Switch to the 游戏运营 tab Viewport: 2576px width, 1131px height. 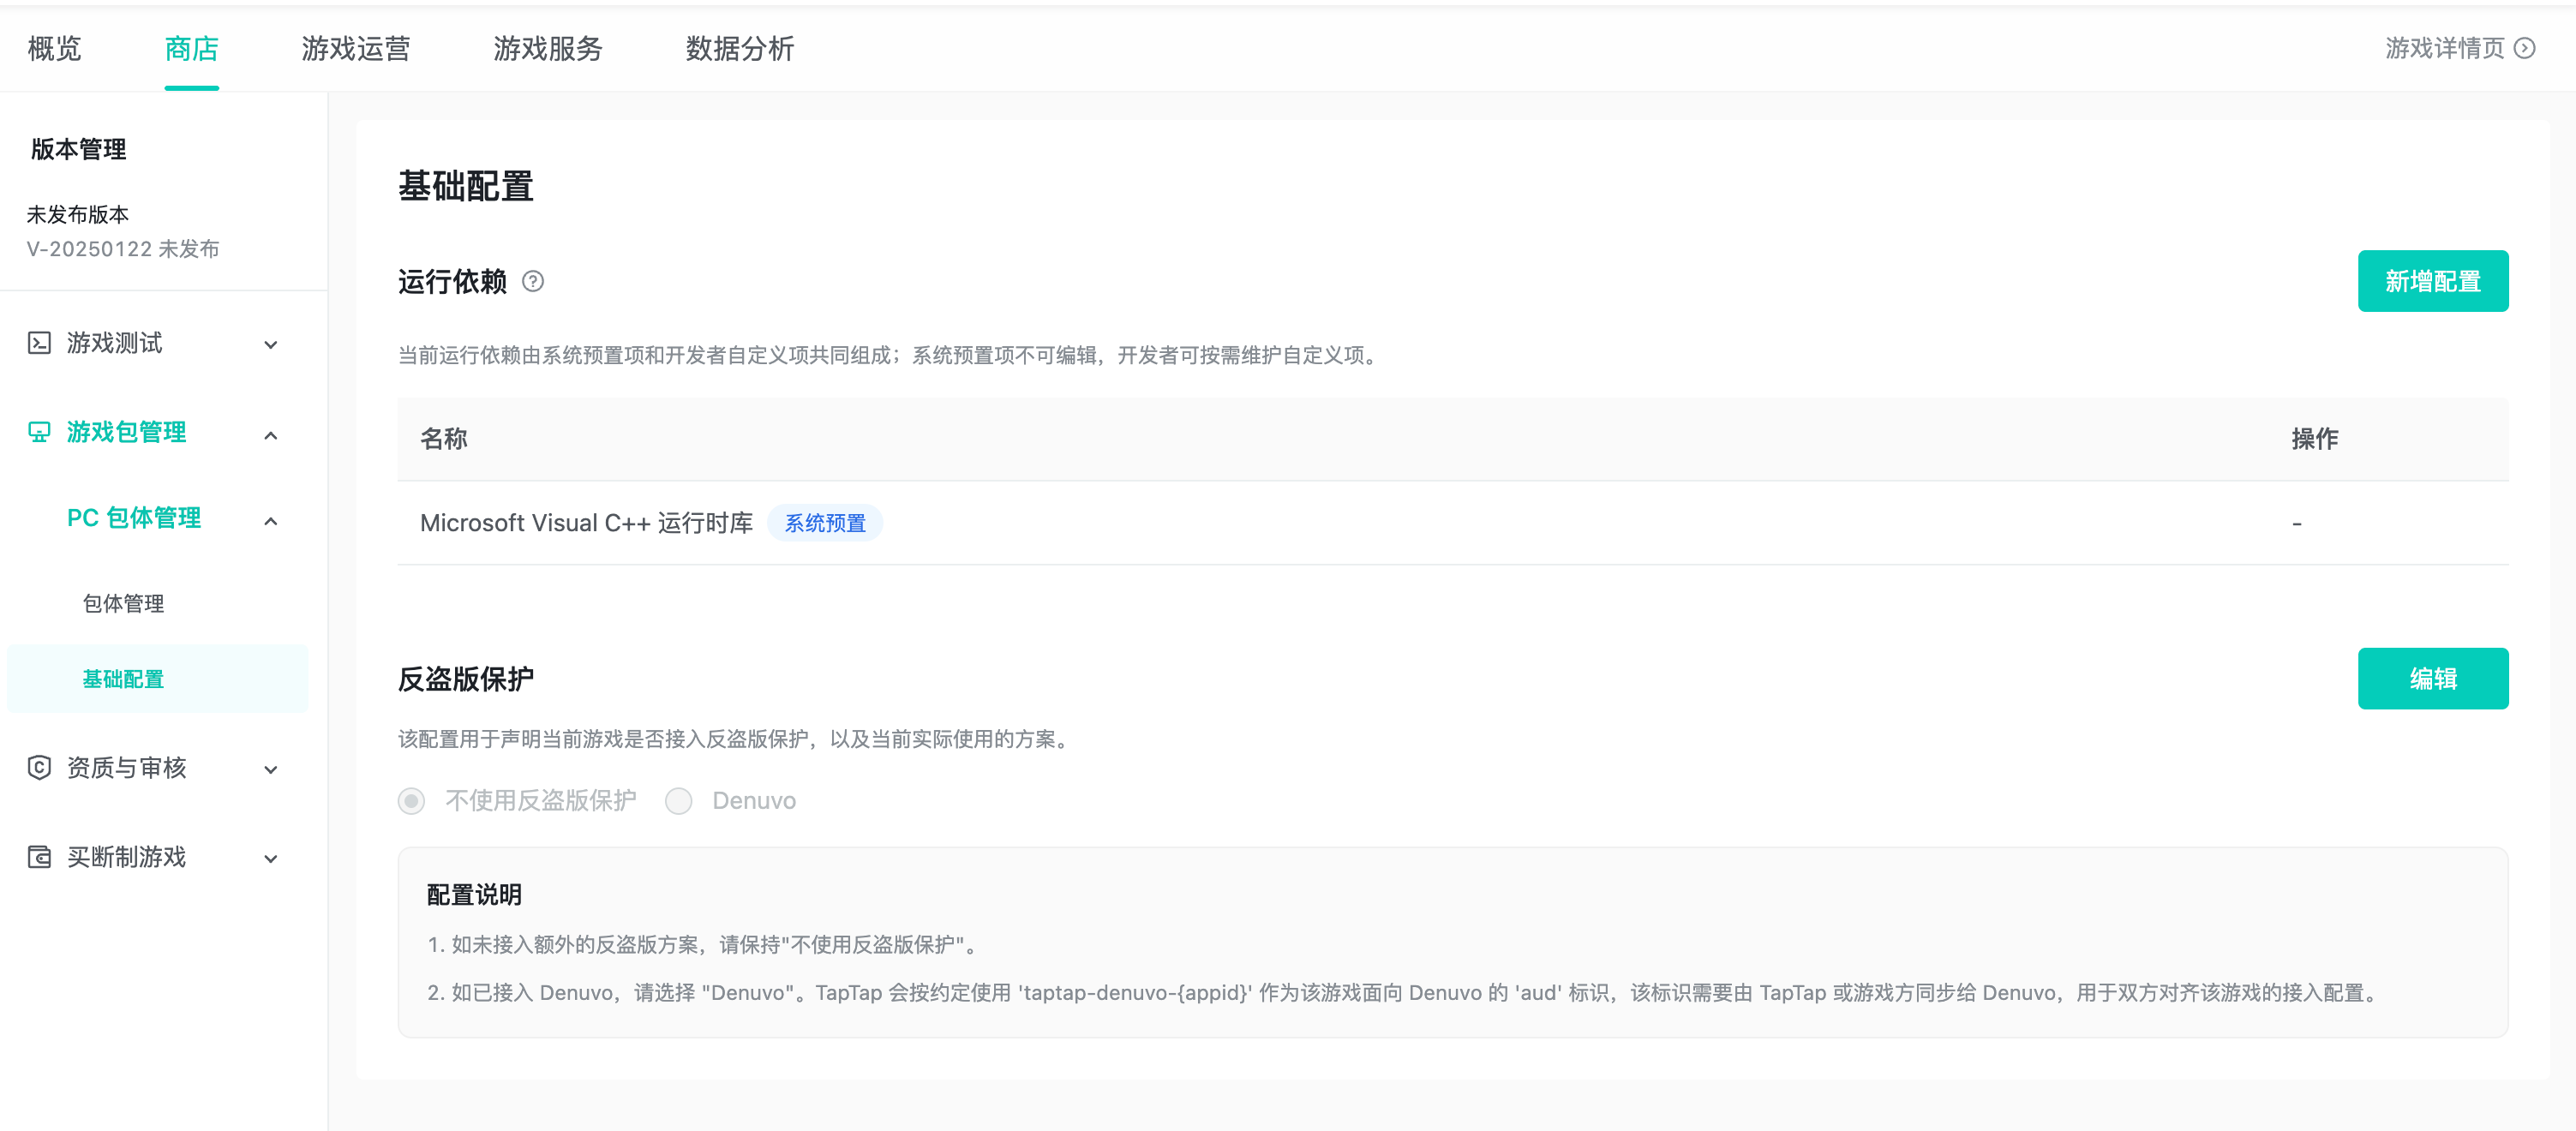(x=356, y=49)
